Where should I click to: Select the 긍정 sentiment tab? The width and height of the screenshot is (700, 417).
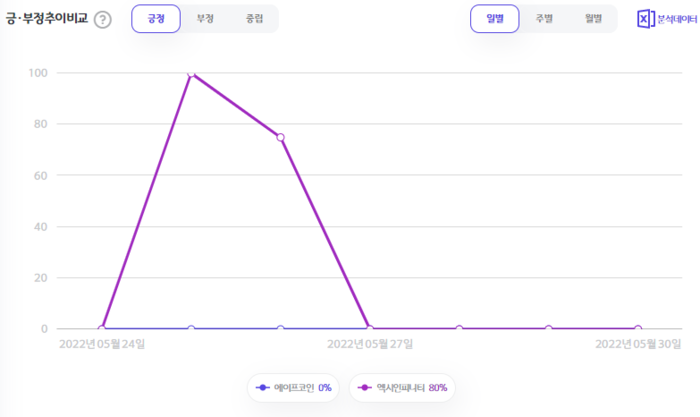point(156,19)
